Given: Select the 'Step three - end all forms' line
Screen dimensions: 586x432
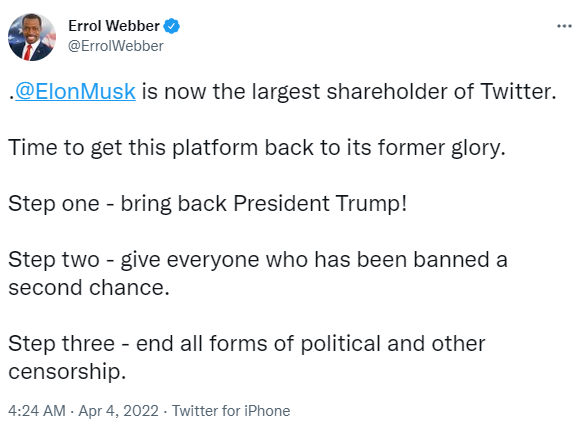Looking at the screenshot, I should (x=247, y=343).
